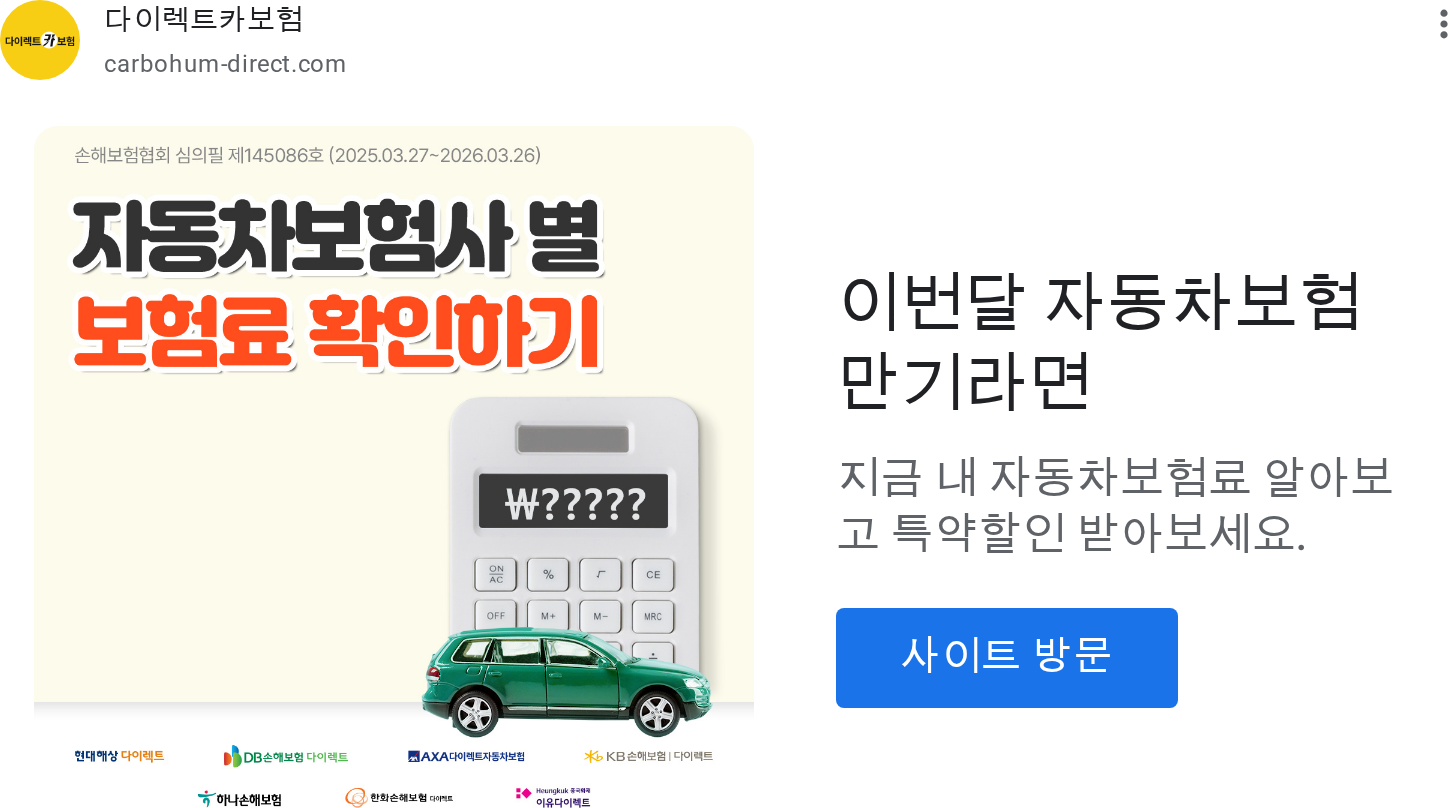1448x808 pixels.
Task: Click the 이번달 자동차보험 만기라면 headline
Action: click(1100, 340)
